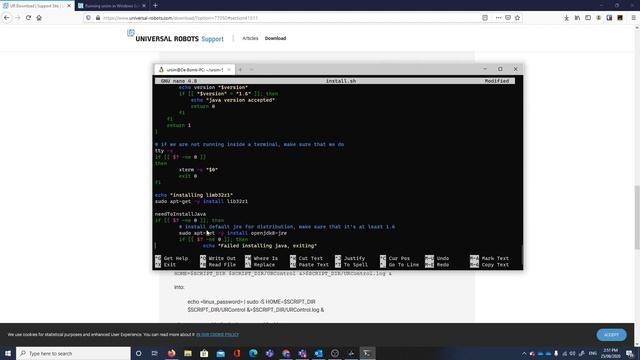The height and width of the screenshot is (360, 640).
Task: Click nano 'Where Is' shortcut label
Action: coord(266,258)
